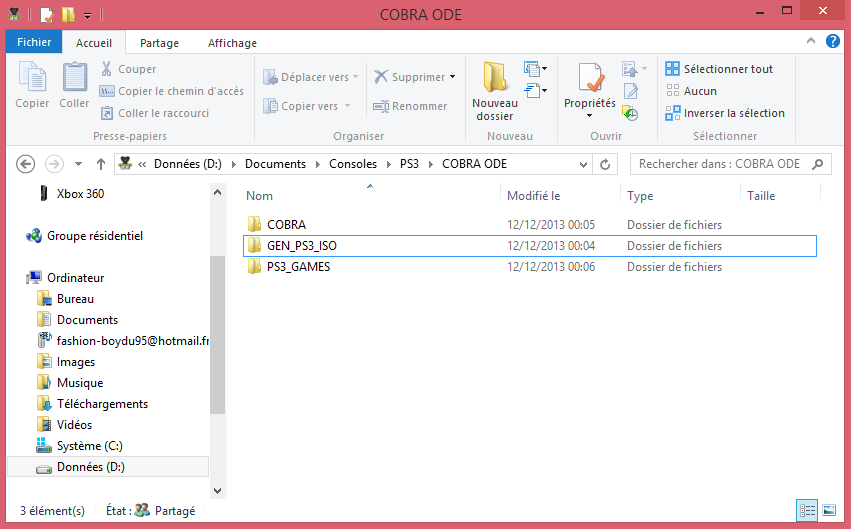Click PS3 breadcrumb

(409, 164)
